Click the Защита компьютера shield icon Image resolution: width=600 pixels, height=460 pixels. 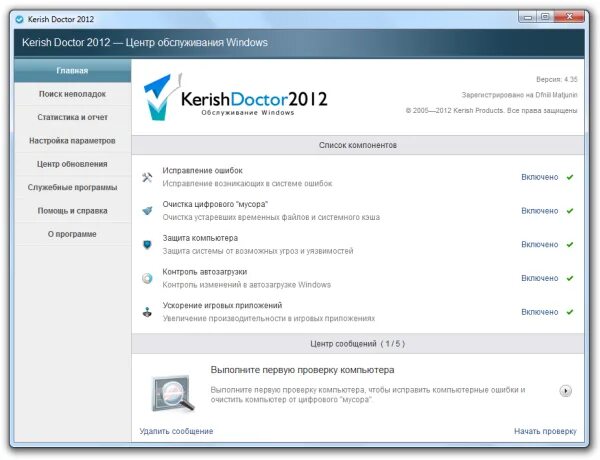pyautogui.click(x=147, y=245)
